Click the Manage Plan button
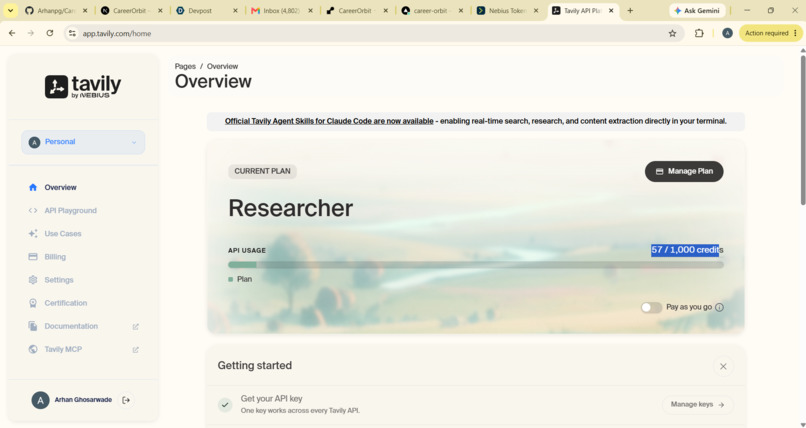Screen dimensions: 806x428 [x=684, y=172]
